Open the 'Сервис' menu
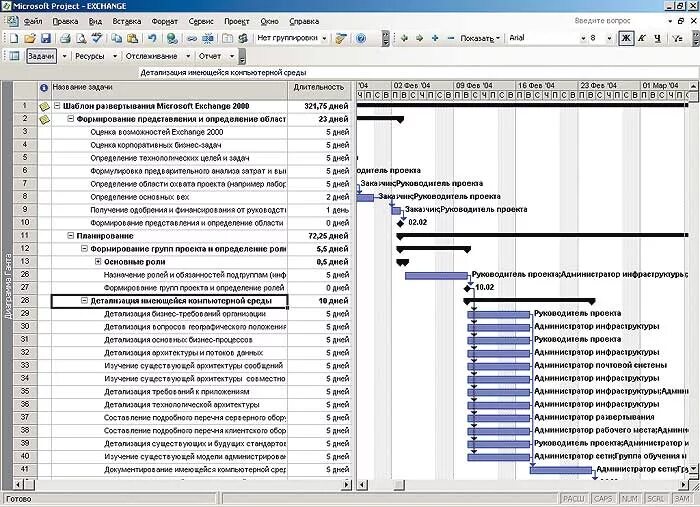700x507 pixels. point(201,21)
